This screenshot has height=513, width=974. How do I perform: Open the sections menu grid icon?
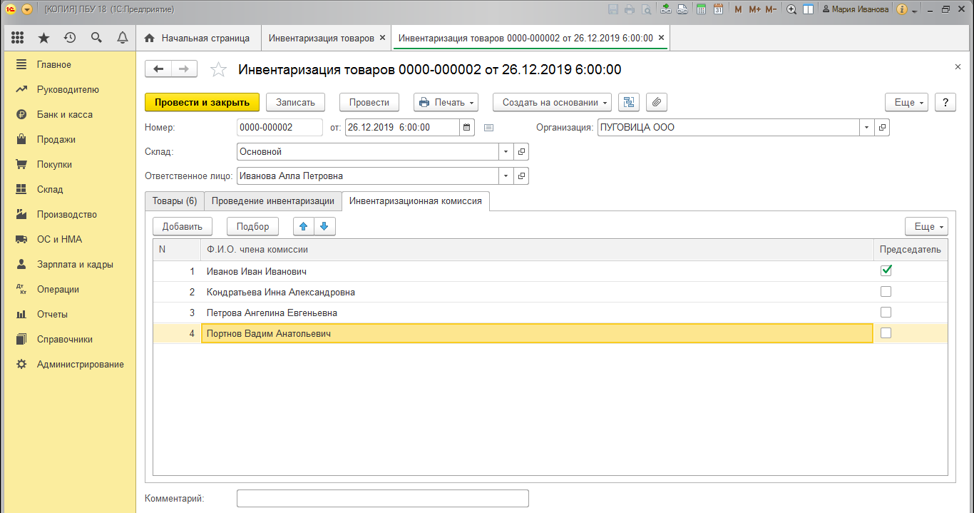coord(17,38)
